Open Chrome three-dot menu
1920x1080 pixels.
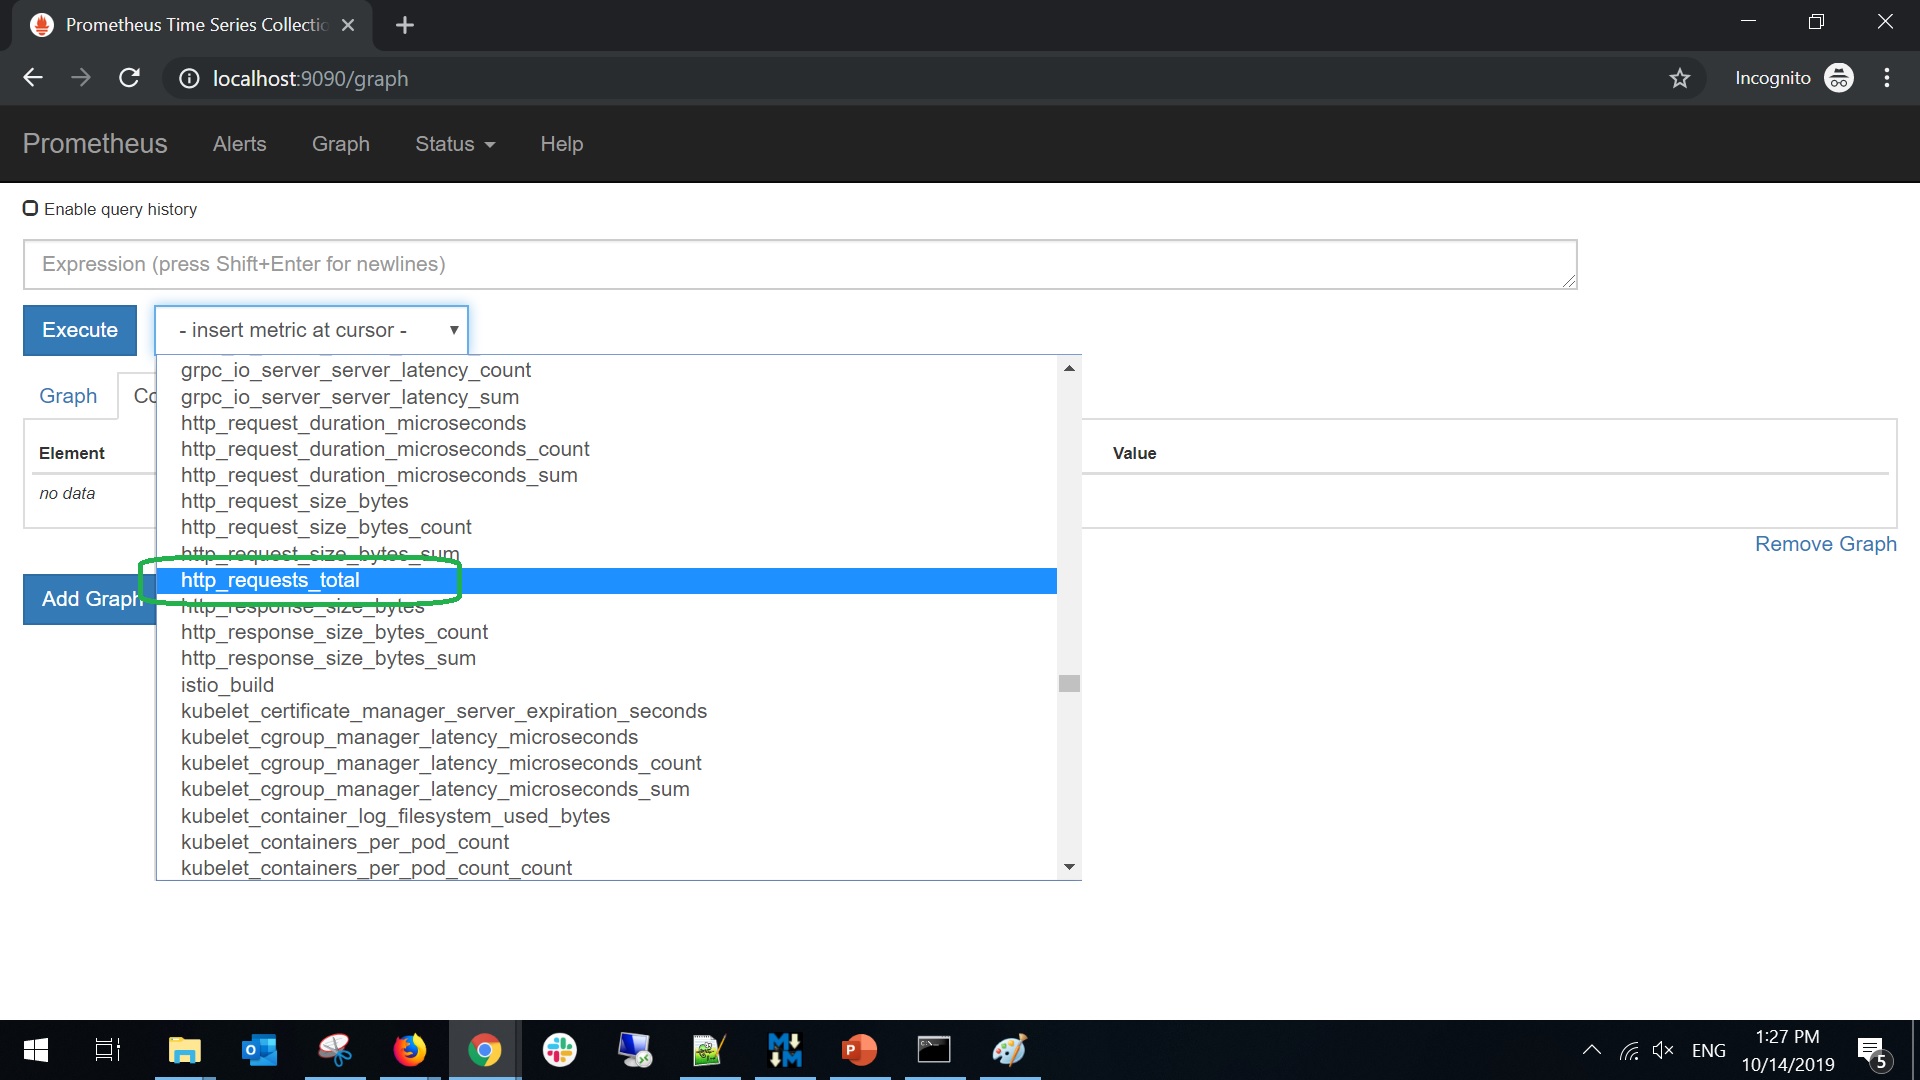coord(1886,78)
